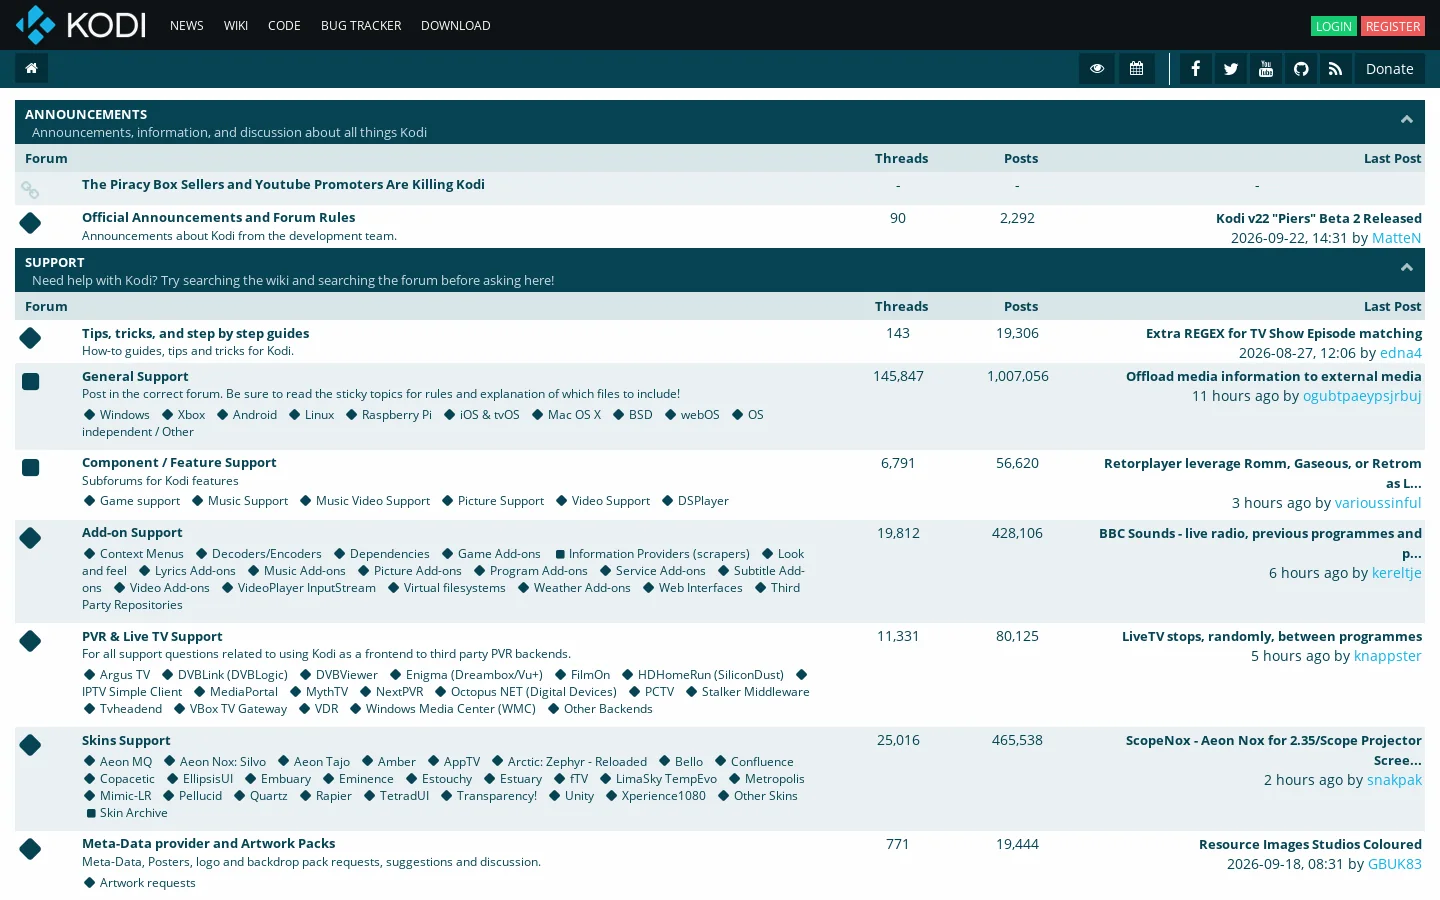Open the Wiki menu item
This screenshot has width=1440, height=900.
pos(236,26)
